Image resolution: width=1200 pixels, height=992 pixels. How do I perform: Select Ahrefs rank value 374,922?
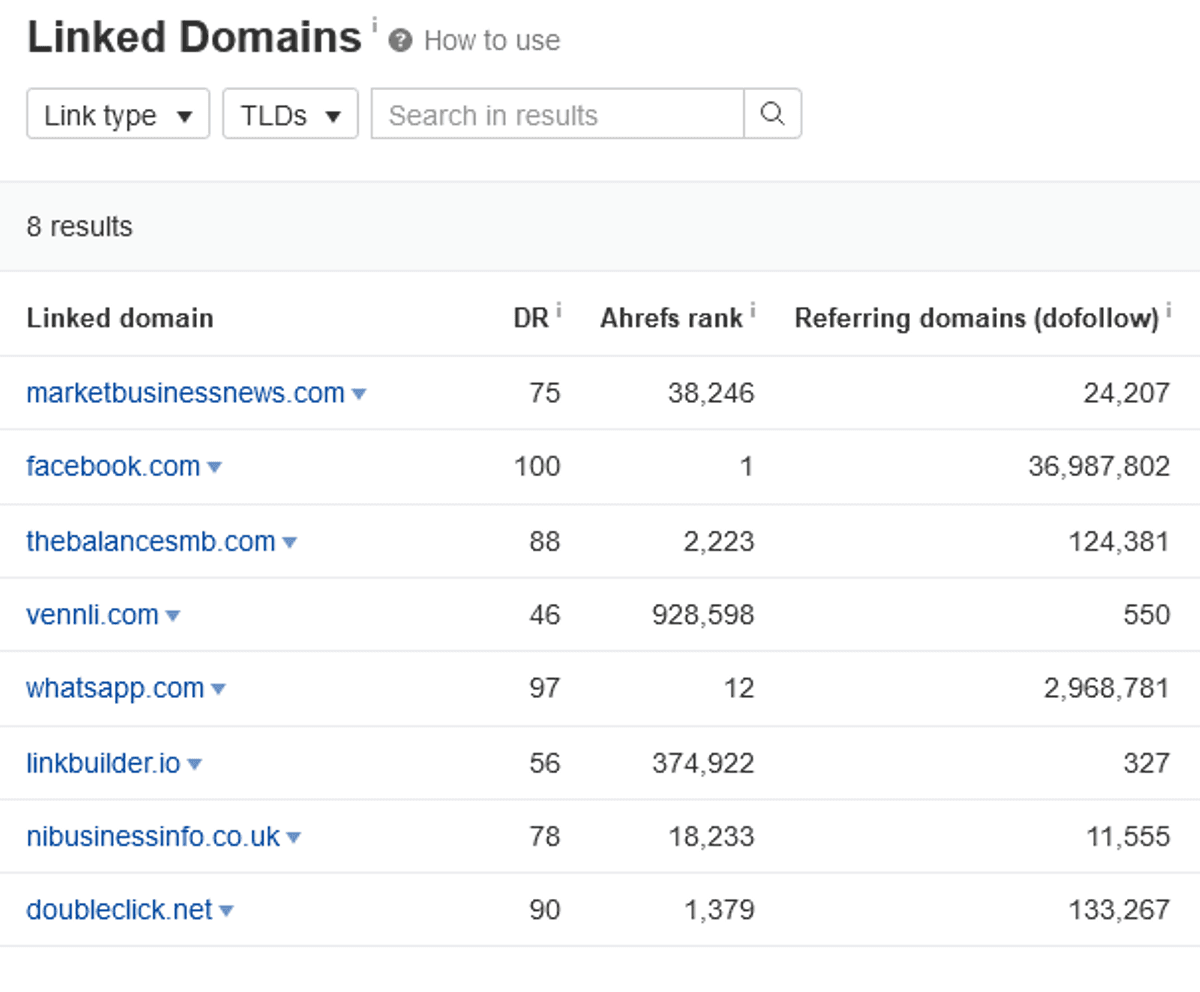pos(705,763)
